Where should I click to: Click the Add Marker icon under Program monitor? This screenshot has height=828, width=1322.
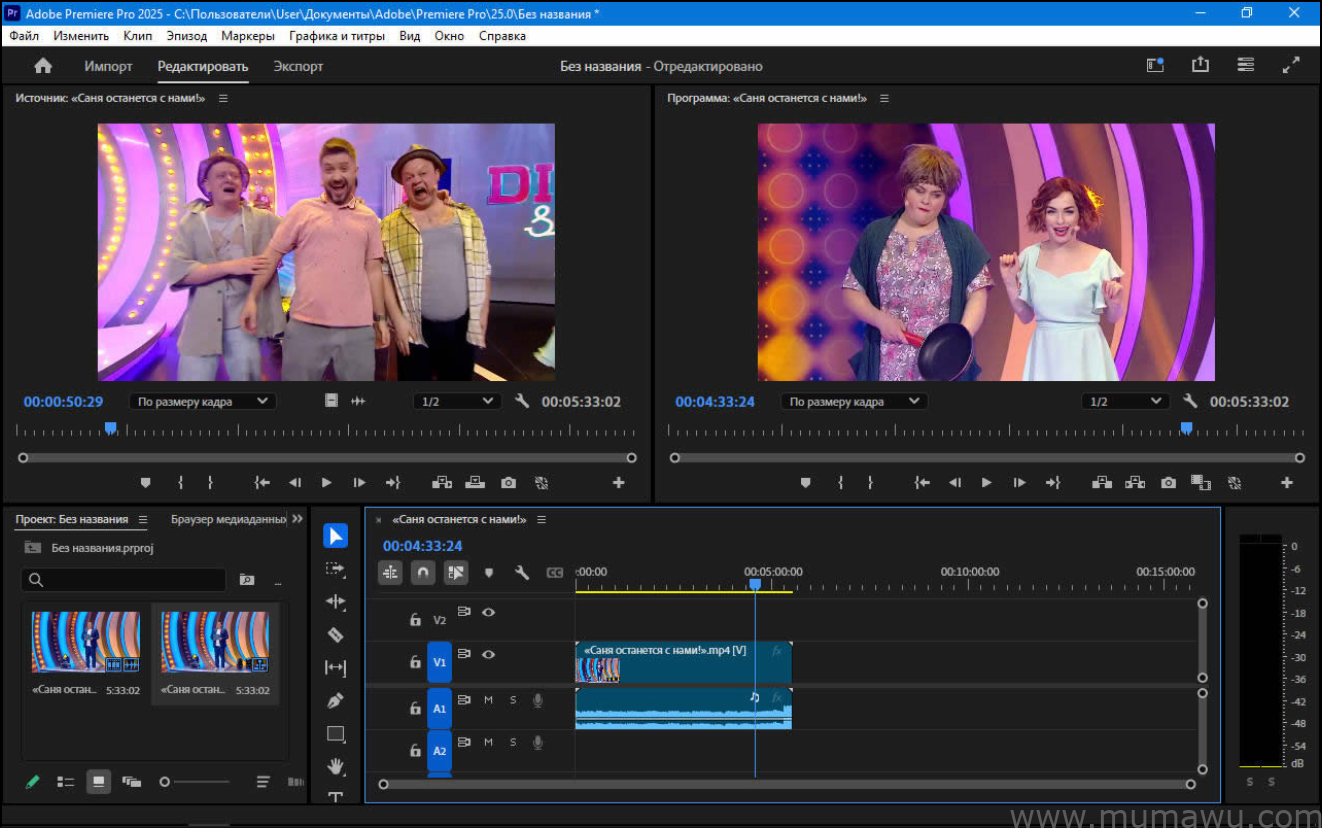click(x=806, y=482)
